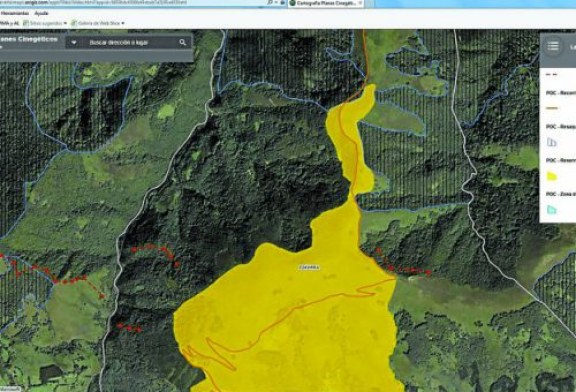Viewport: 576px width, 392px height.
Task: Open the legend panel list icon
Action: tap(552, 46)
